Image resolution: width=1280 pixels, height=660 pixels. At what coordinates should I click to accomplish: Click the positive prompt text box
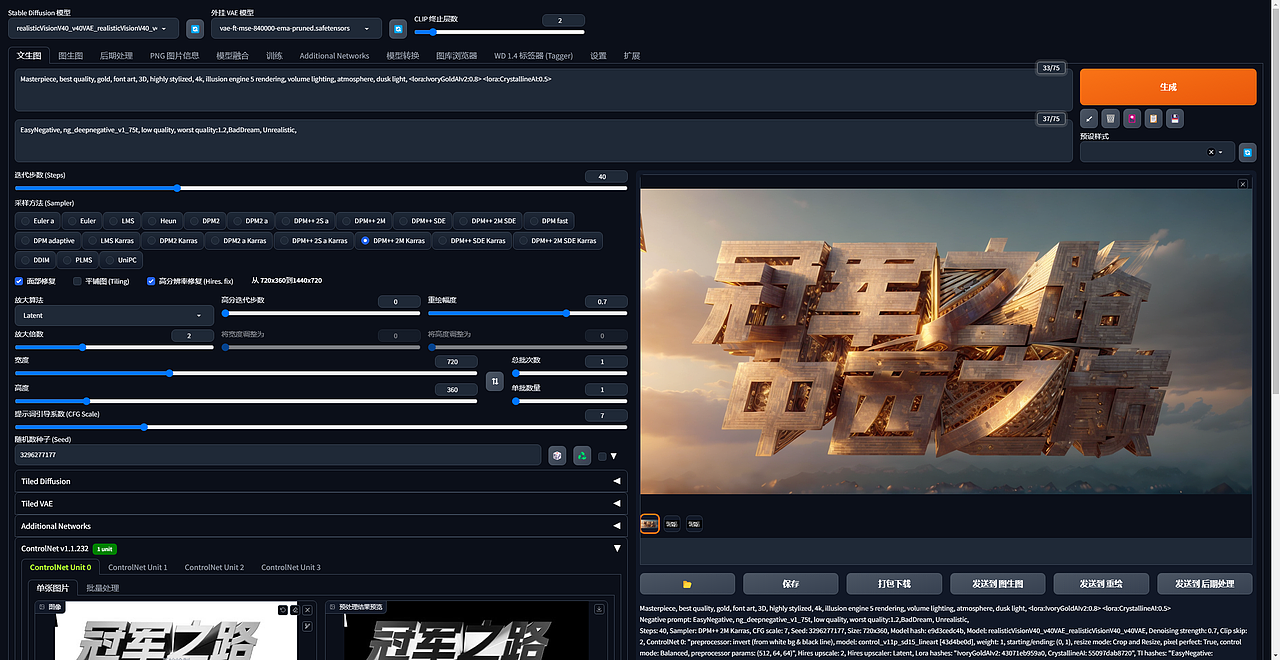click(543, 90)
